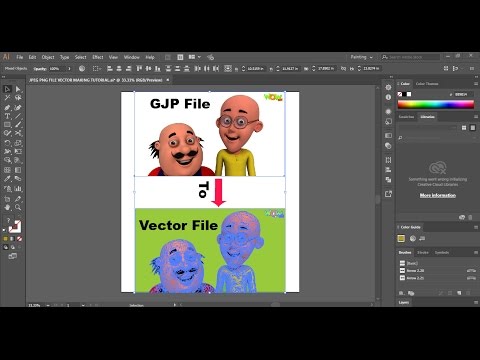
Task: Select the Rotate tool
Action: click(x=7, y=143)
